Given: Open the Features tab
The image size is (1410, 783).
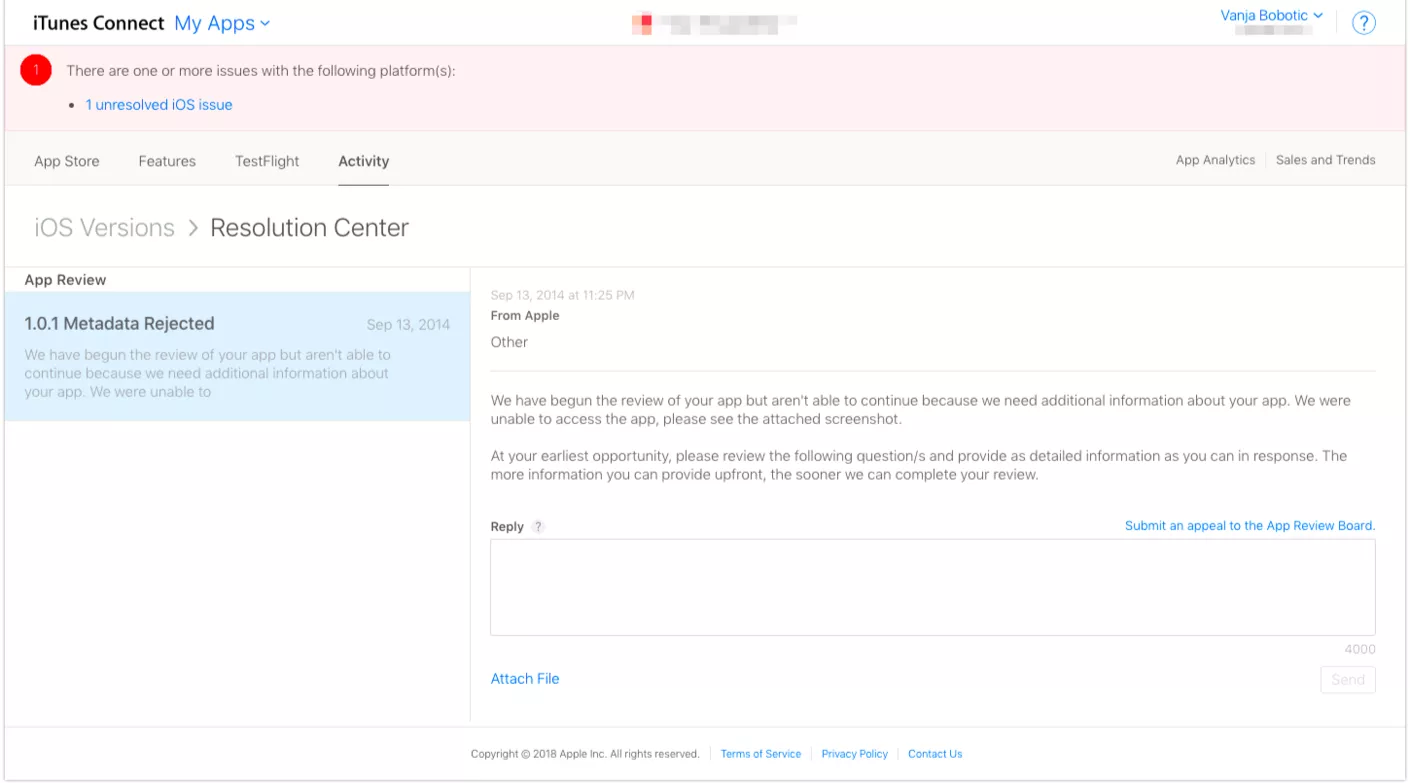Looking at the screenshot, I should click(x=167, y=161).
